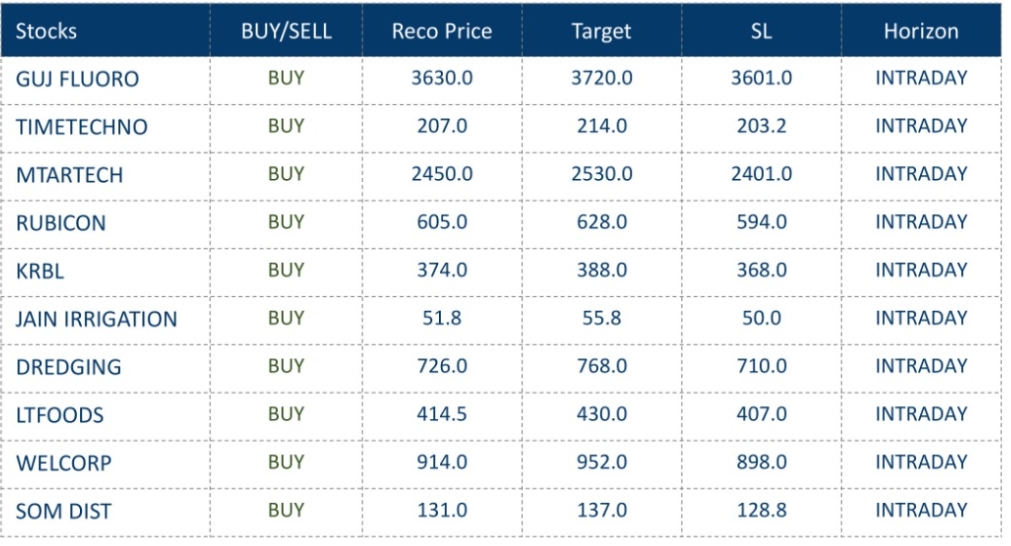
Task: Click the TIMETECHNO stock row
Action: point(81,127)
